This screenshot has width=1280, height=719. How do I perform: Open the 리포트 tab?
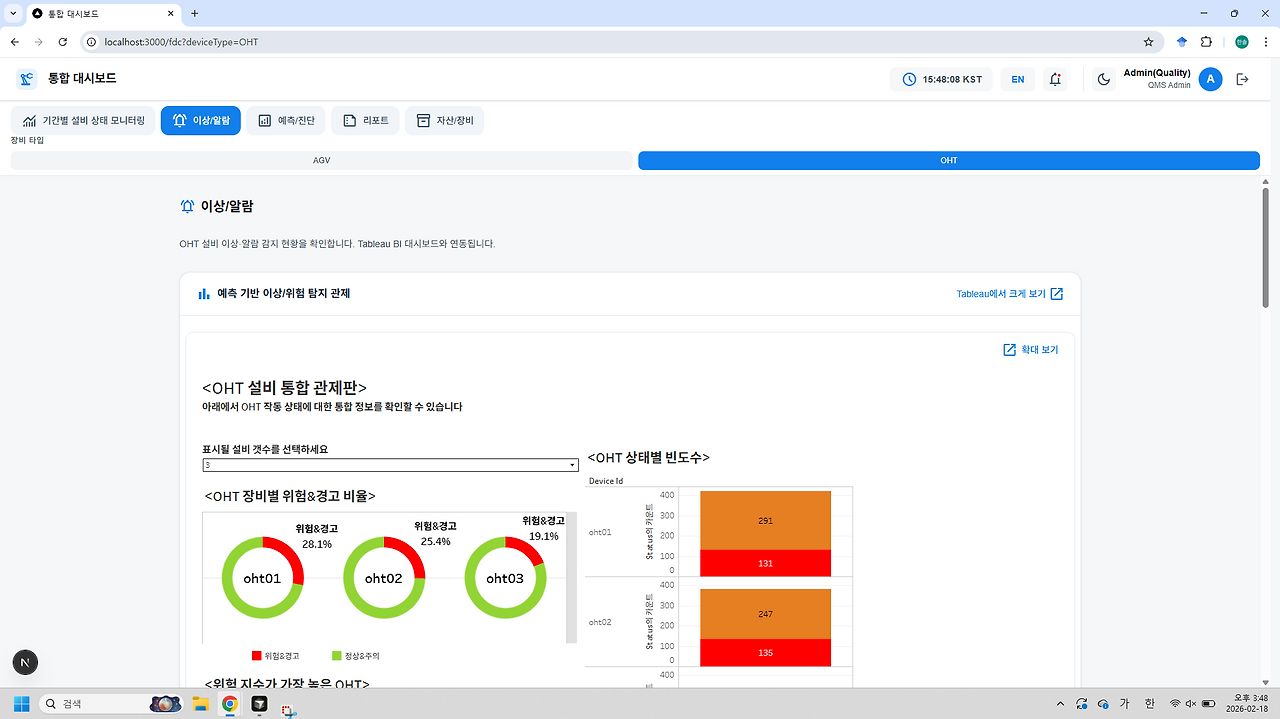point(365,120)
